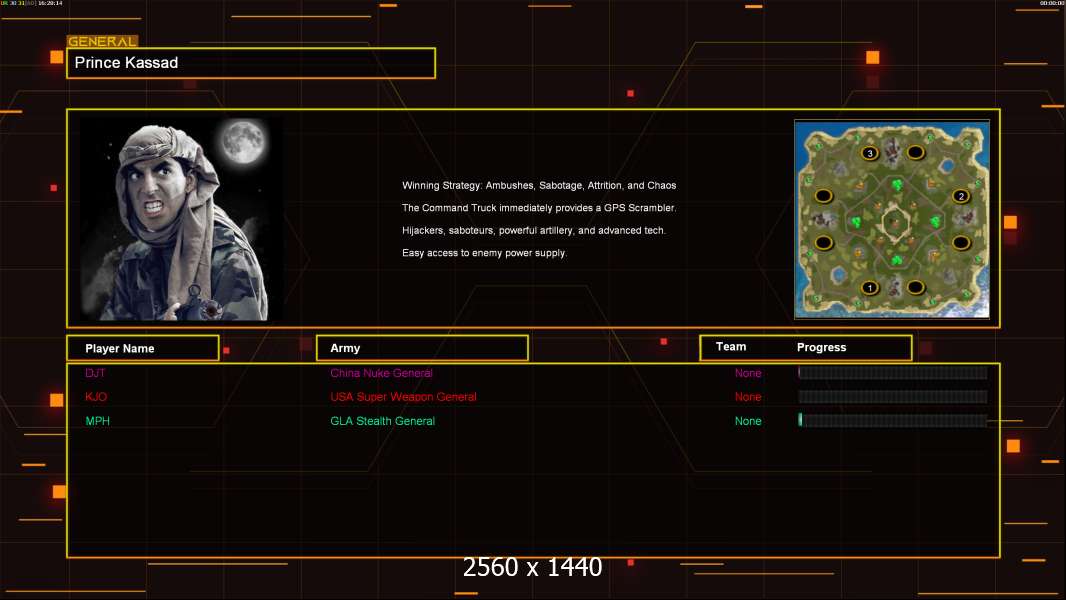Click the Team column header
The image size is (1066, 600).
pos(731,347)
